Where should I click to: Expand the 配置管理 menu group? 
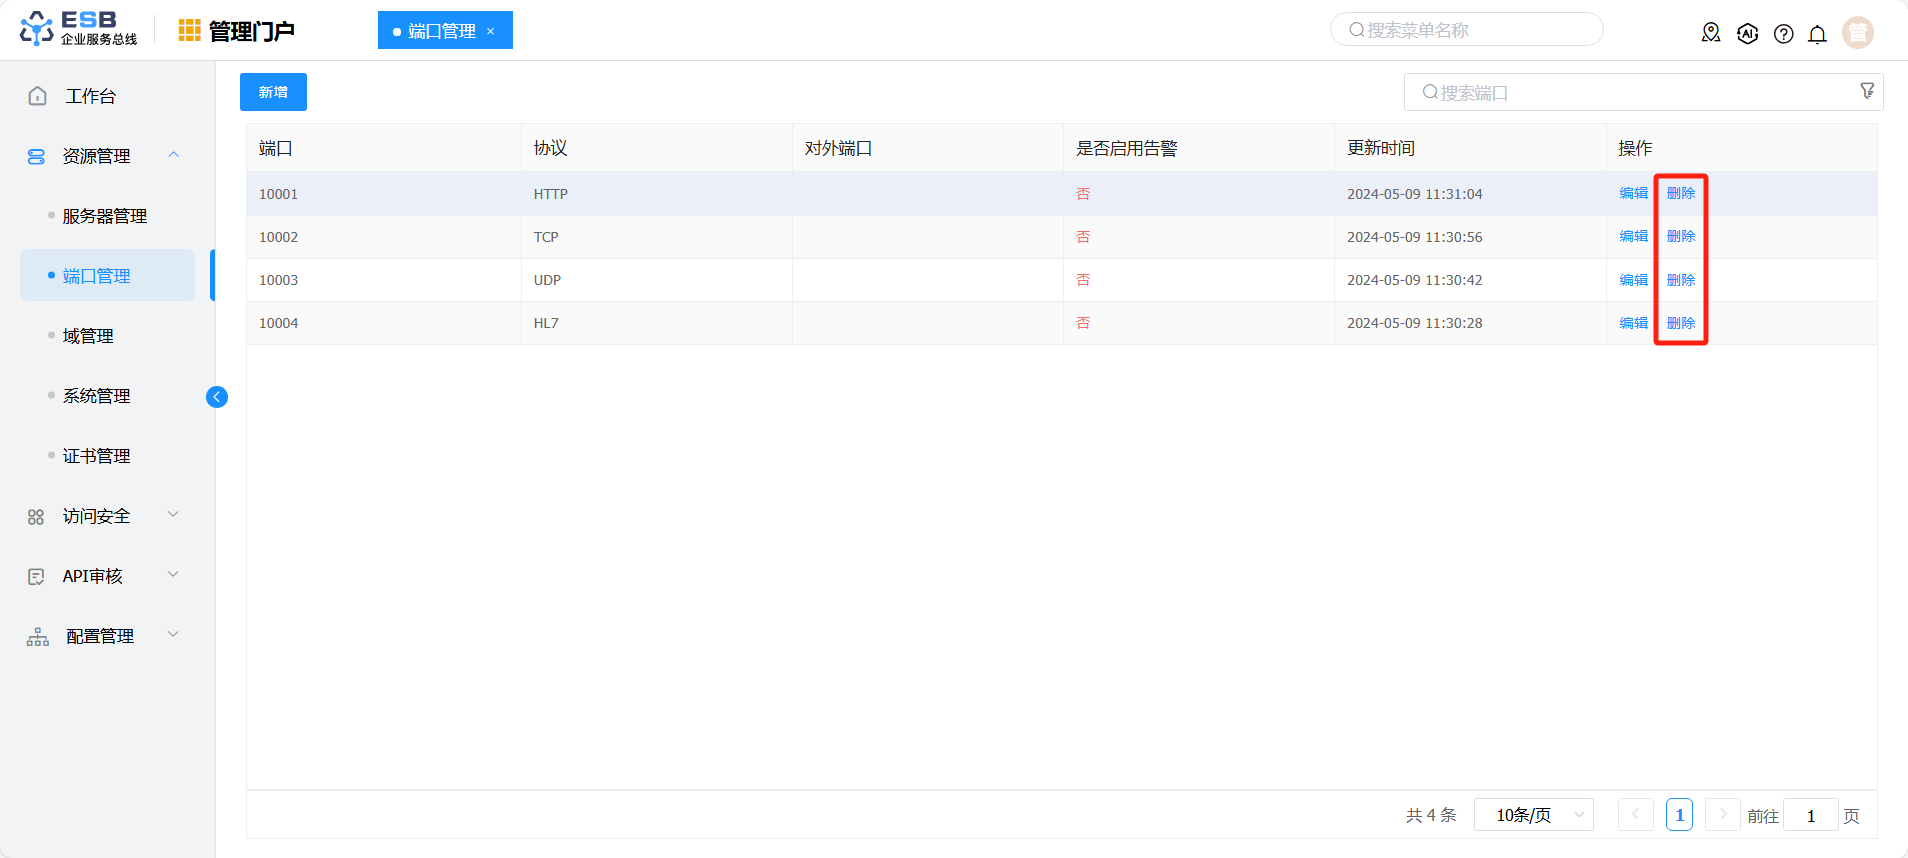(x=174, y=635)
